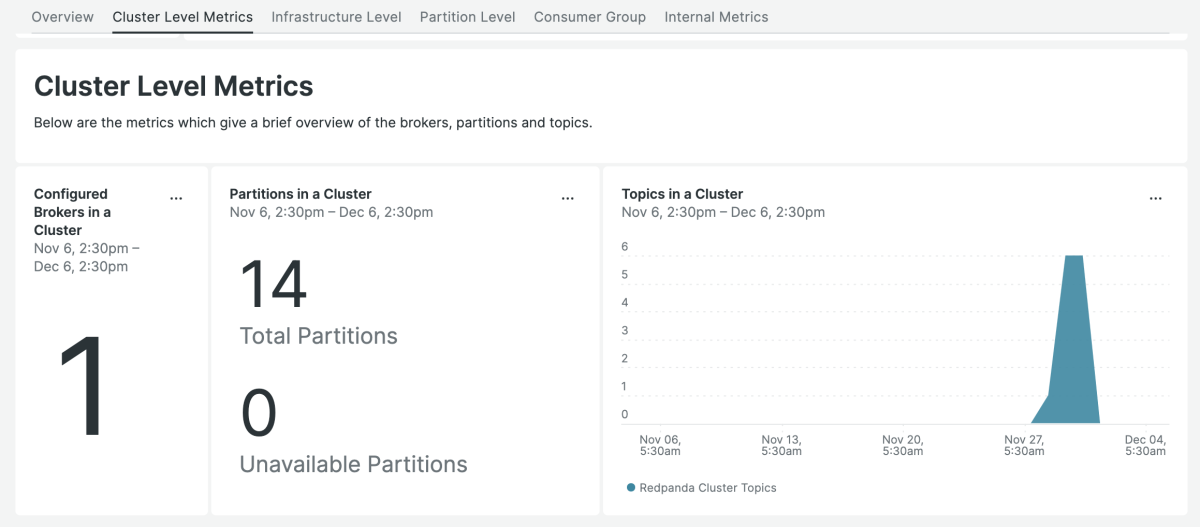Open the Topics in a Cluster ellipsis menu

(x=1155, y=198)
